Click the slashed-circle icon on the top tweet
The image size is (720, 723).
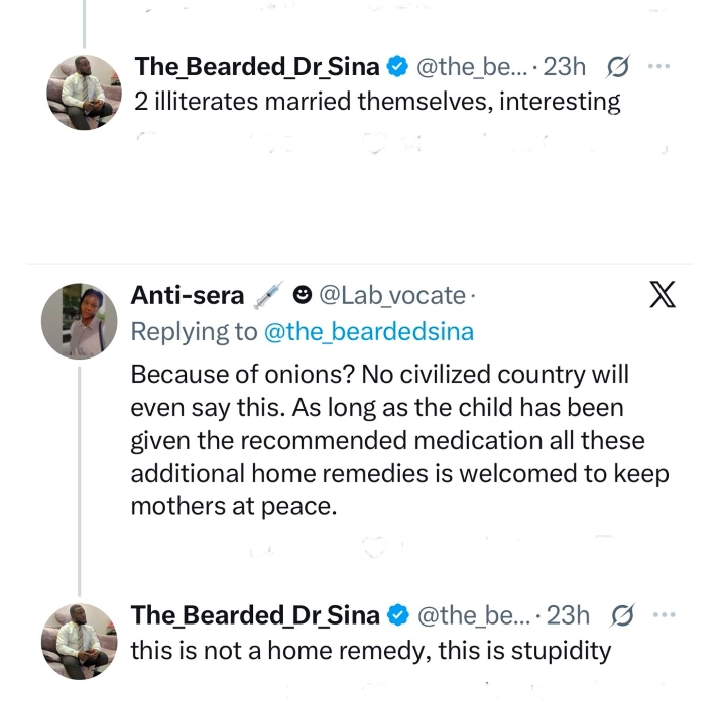click(617, 67)
